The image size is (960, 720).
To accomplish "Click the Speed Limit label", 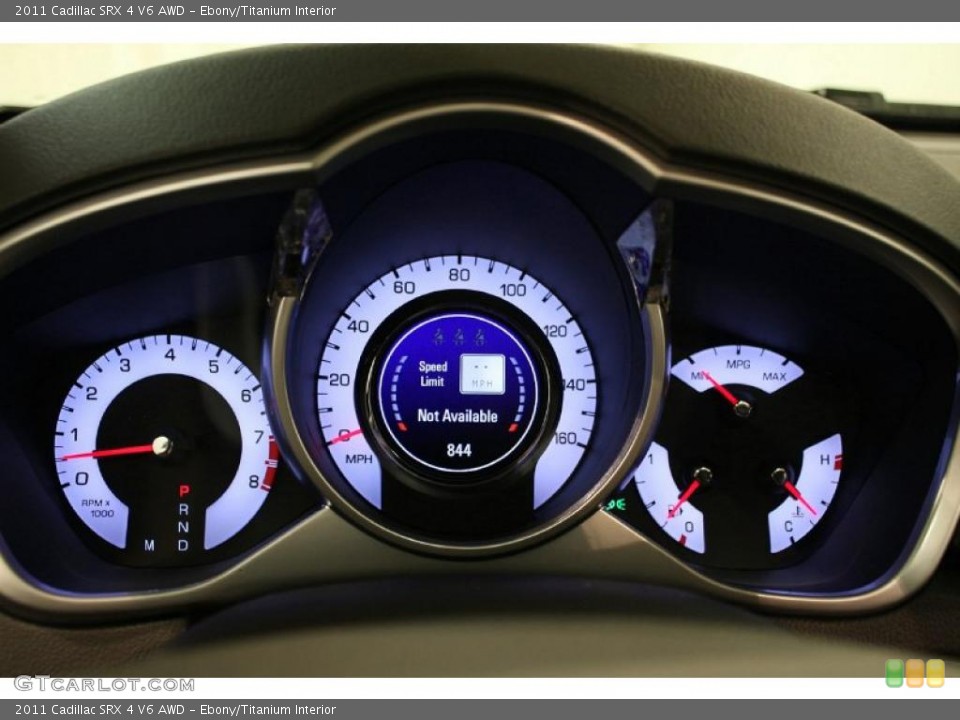I will [x=433, y=373].
